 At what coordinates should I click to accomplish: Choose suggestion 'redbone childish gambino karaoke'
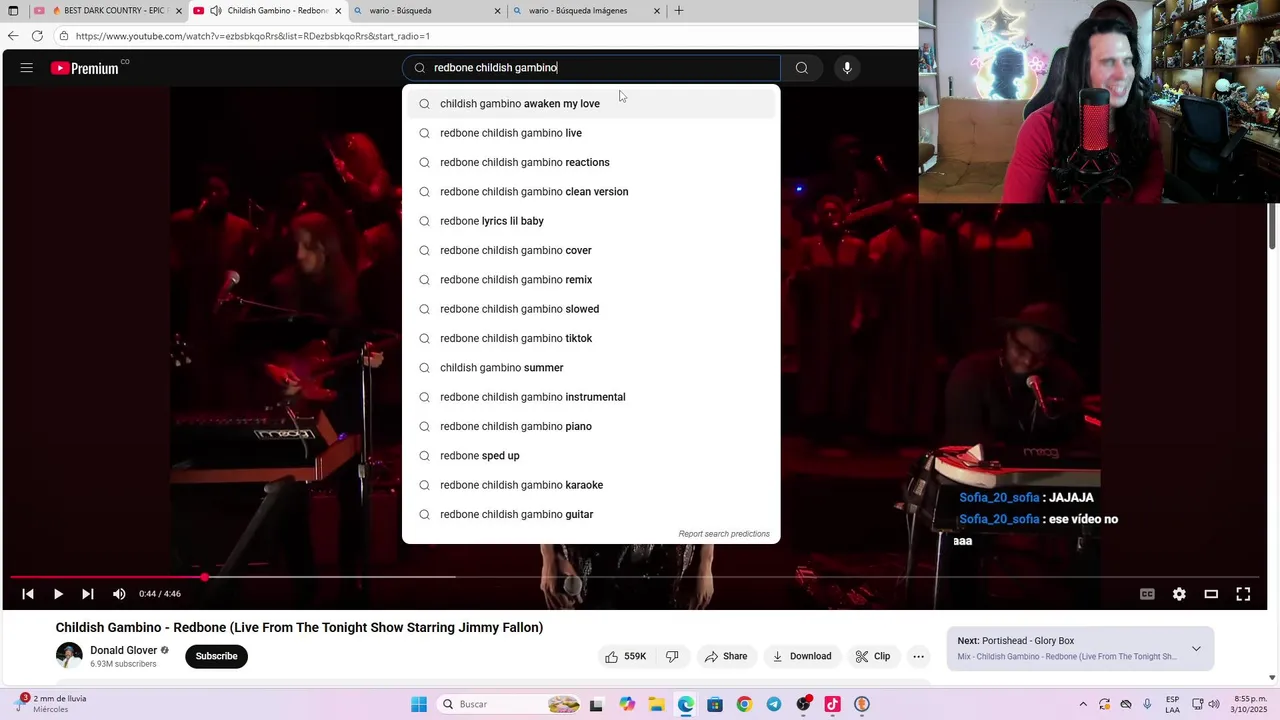(x=590, y=485)
